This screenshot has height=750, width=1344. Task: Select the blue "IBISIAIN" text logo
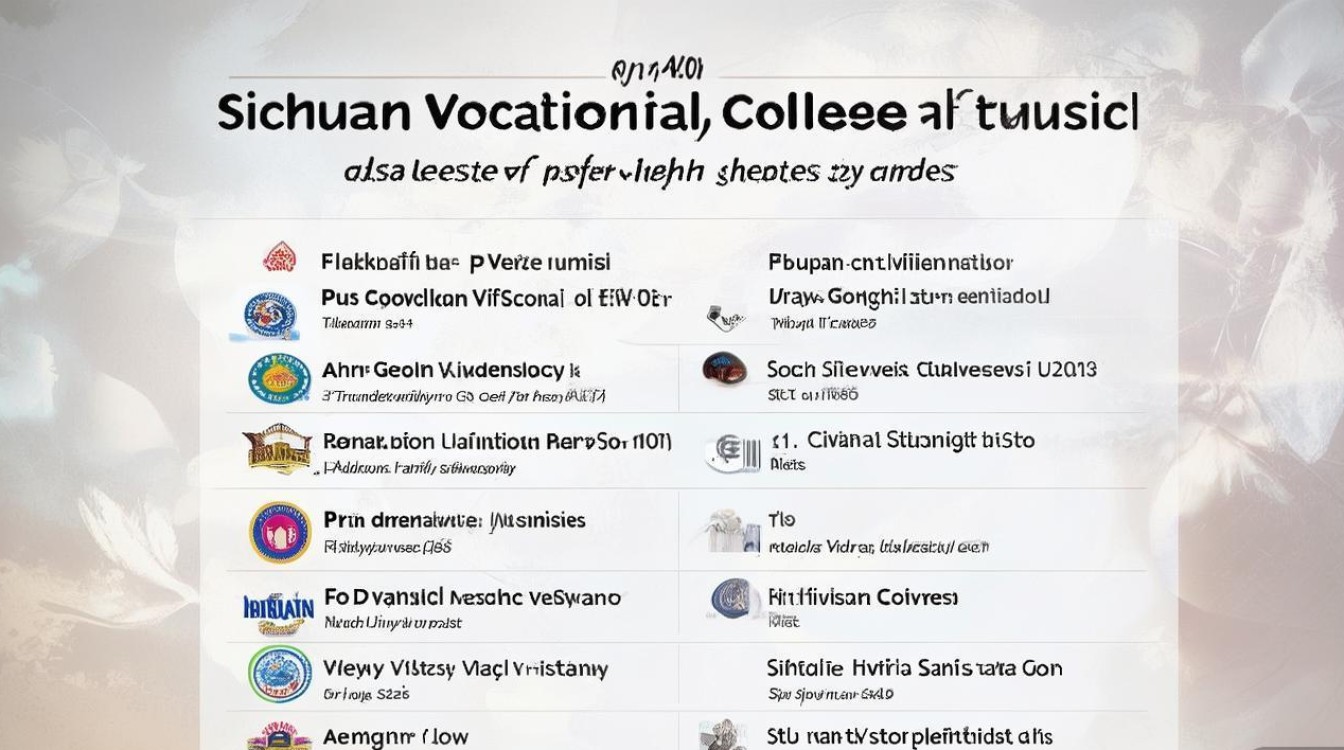coord(273,607)
